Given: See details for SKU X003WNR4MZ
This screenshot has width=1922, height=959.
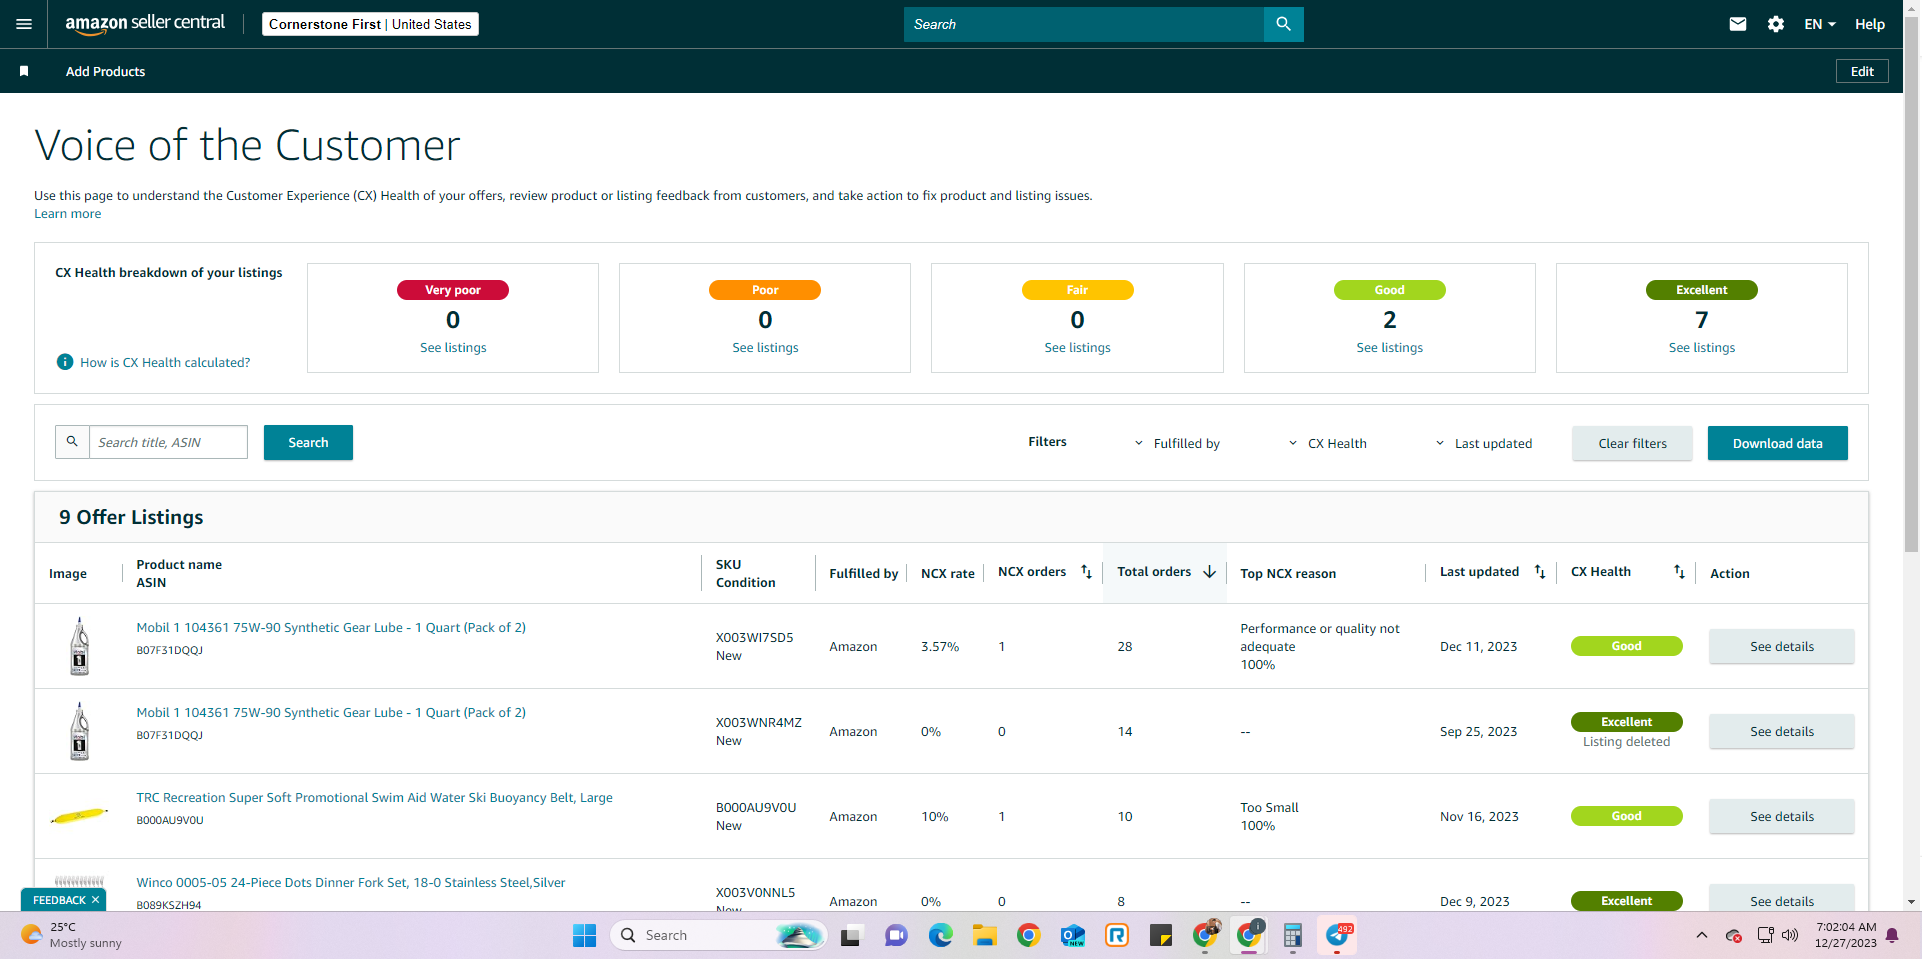Looking at the screenshot, I should (1781, 731).
